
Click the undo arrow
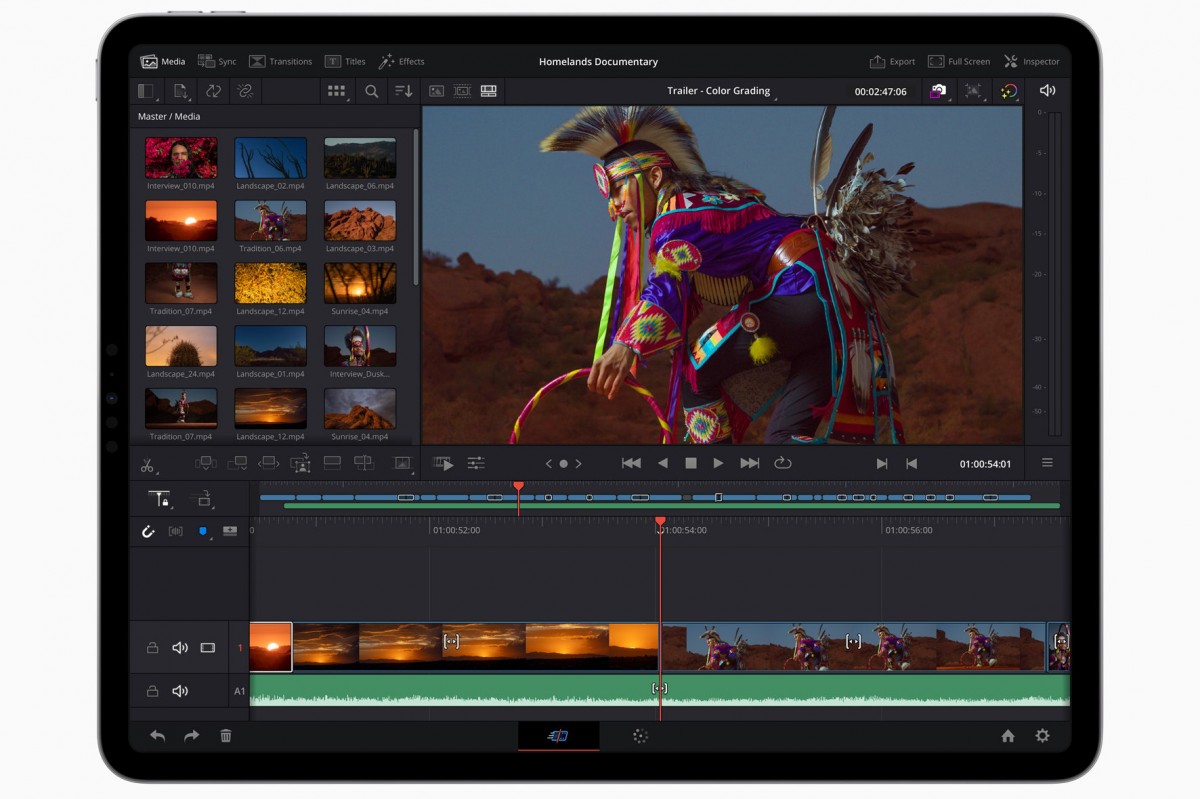pyautogui.click(x=157, y=736)
